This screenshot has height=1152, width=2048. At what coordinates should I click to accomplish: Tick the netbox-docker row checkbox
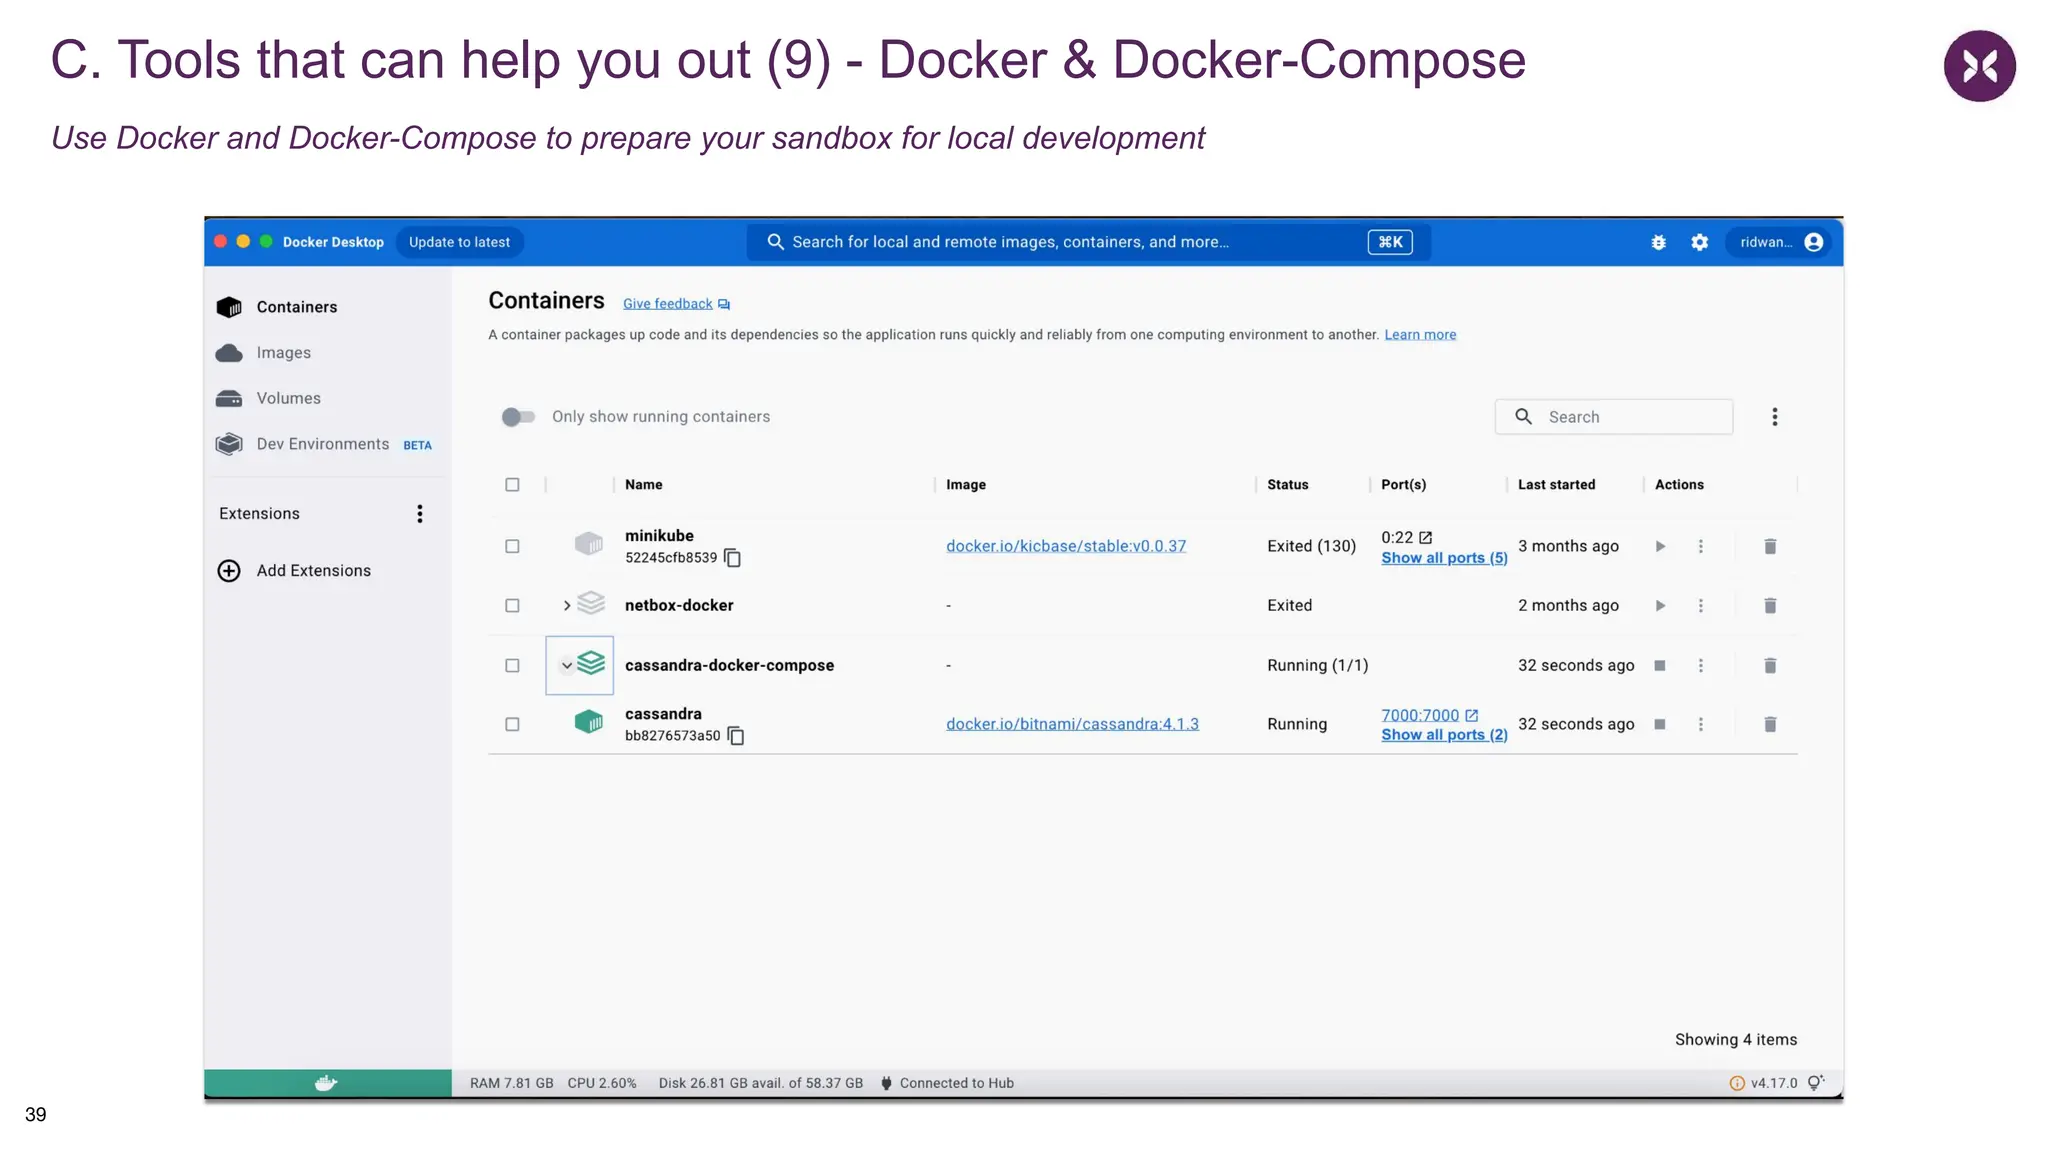pos(512,606)
